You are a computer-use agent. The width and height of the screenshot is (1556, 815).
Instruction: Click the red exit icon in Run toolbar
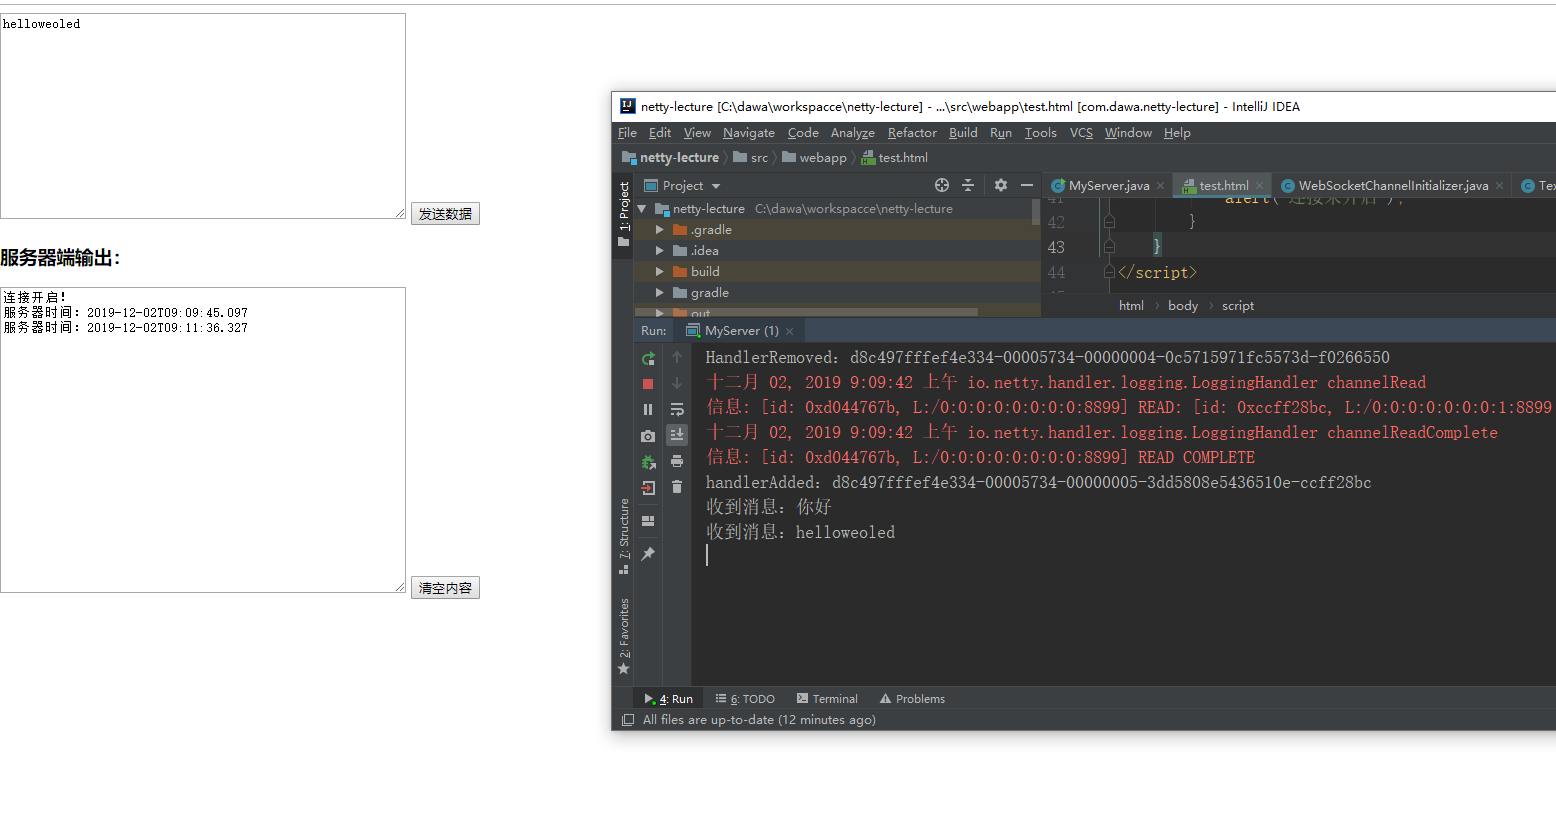click(x=648, y=488)
